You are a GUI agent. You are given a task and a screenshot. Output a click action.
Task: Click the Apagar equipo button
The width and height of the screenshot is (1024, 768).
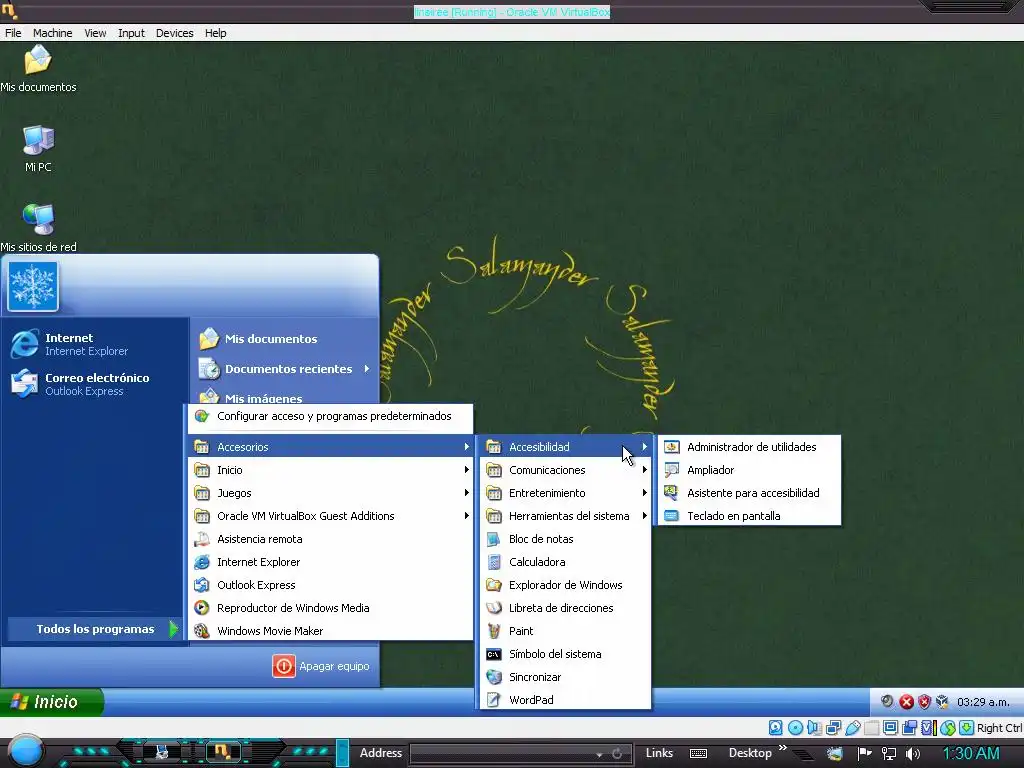[x=321, y=666]
